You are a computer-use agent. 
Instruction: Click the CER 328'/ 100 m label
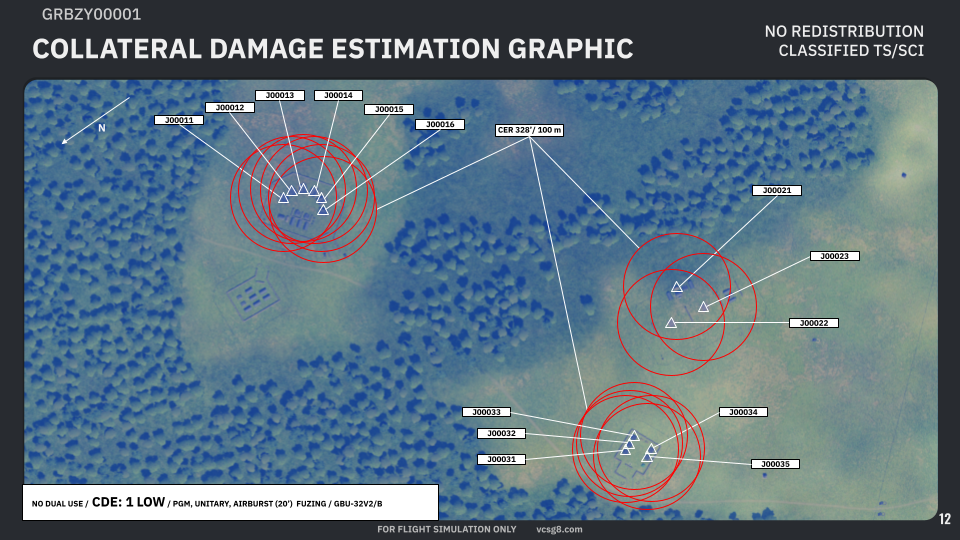[529, 130]
